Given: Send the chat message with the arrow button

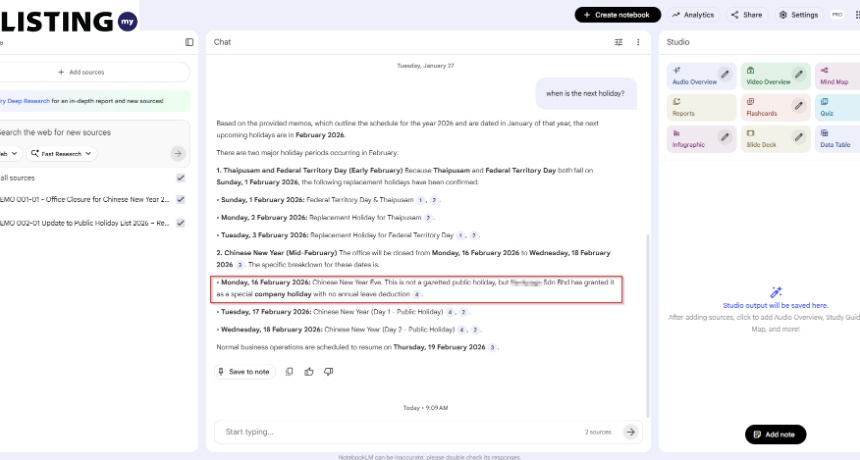Looking at the screenshot, I should 631,432.
